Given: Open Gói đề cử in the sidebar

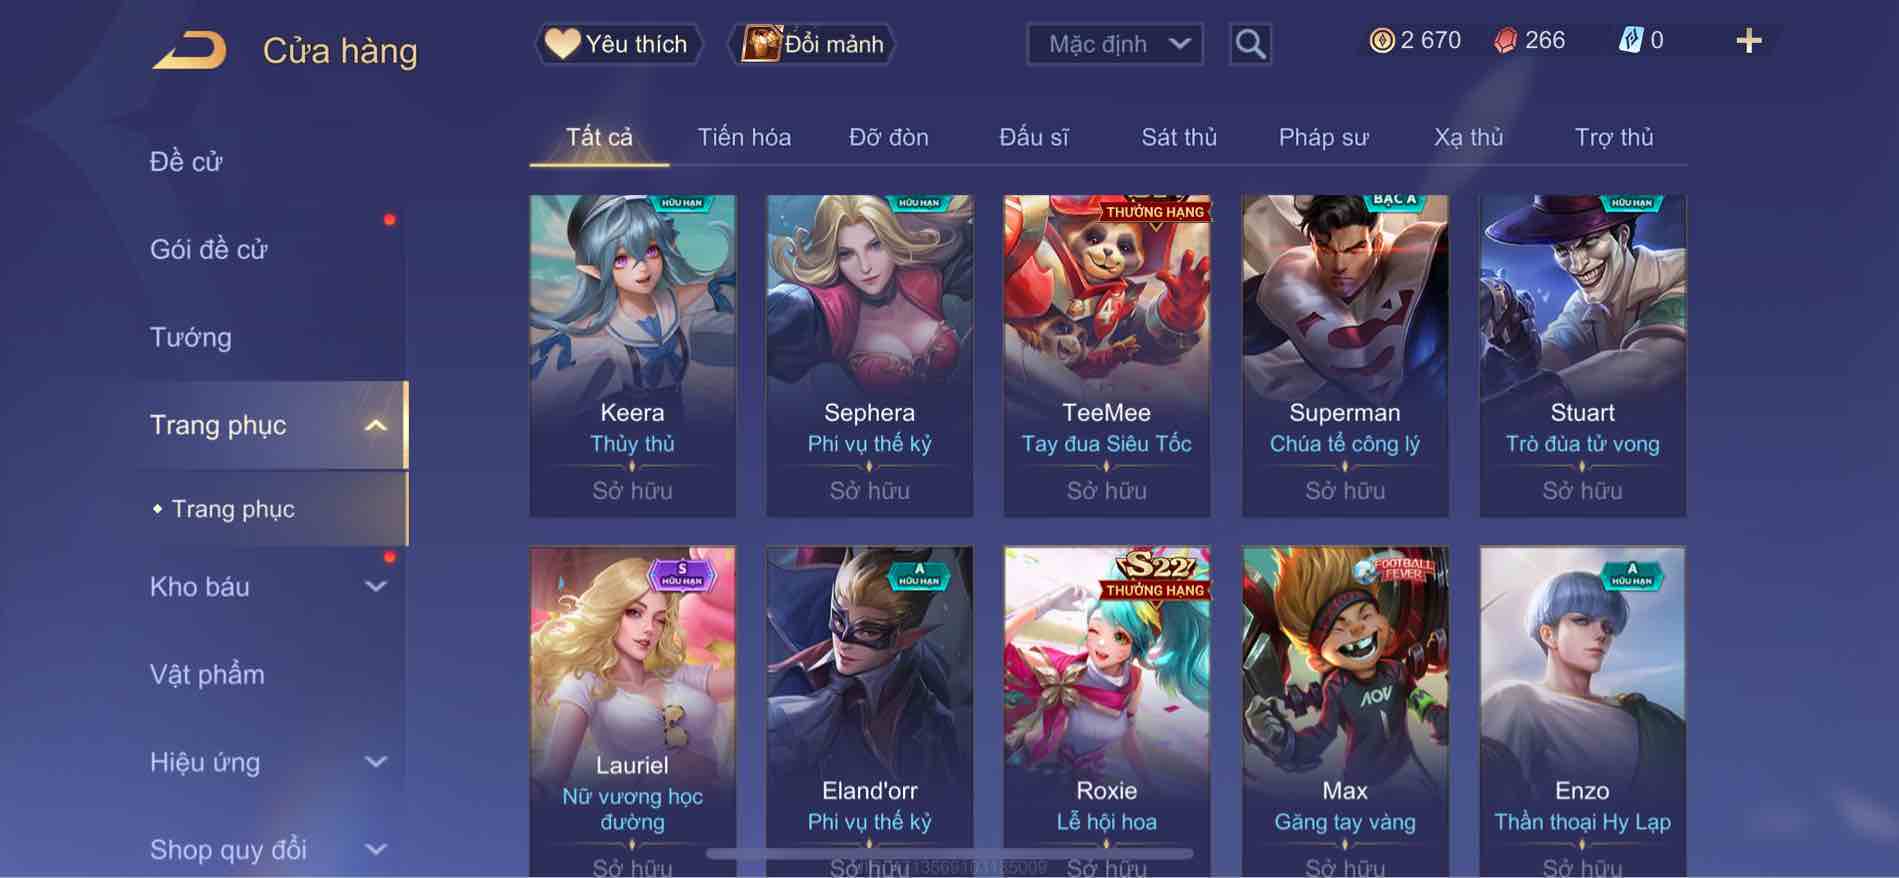Looking at the screenshot, I should (208, 249).
